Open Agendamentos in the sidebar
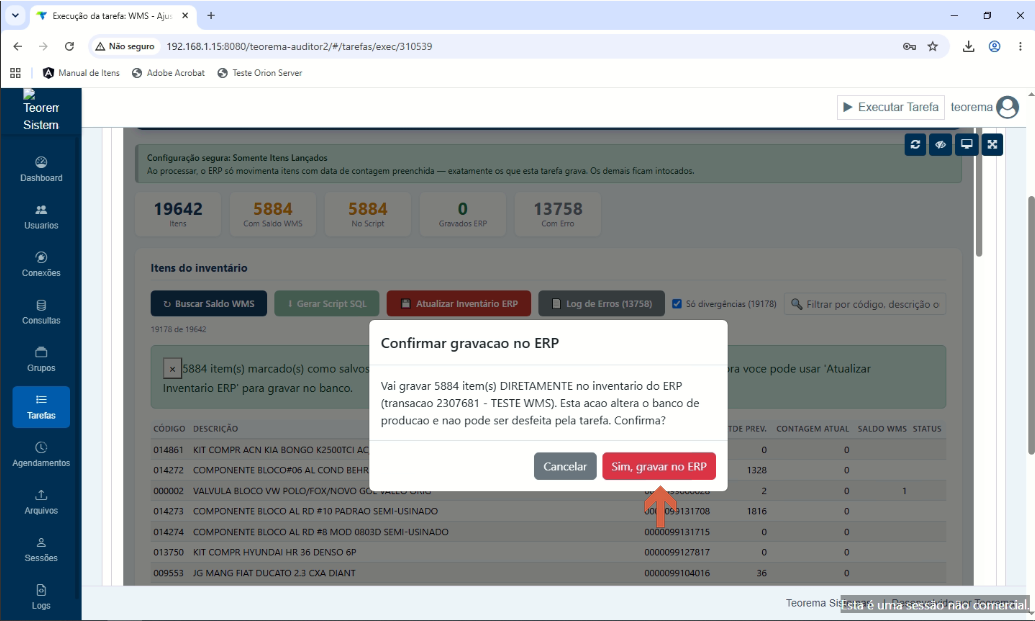The image size is (1035, 621). click(41, 454)
